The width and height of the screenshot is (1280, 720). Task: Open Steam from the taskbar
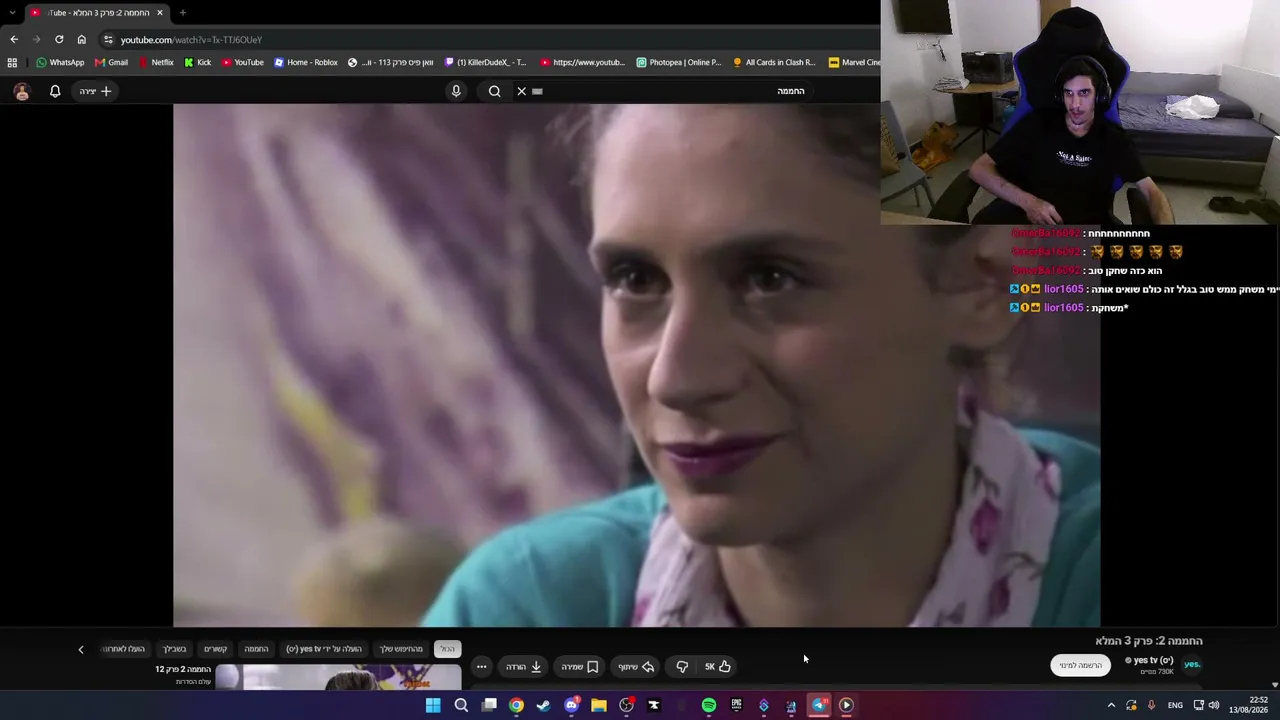[543, 705]
